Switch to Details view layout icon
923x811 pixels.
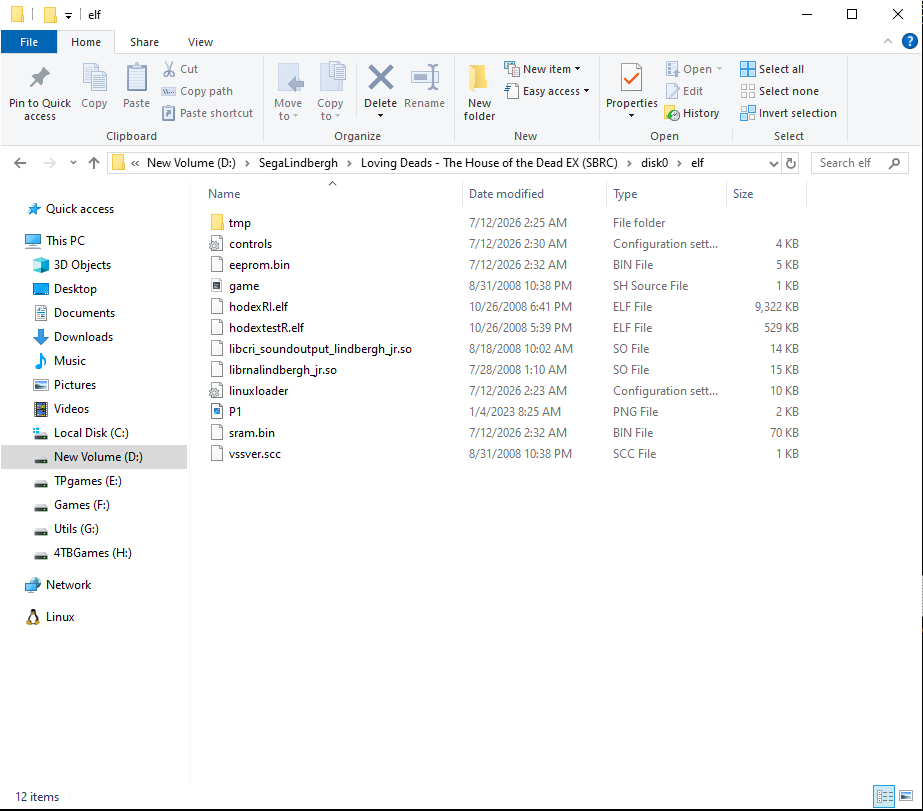(884, 796)
